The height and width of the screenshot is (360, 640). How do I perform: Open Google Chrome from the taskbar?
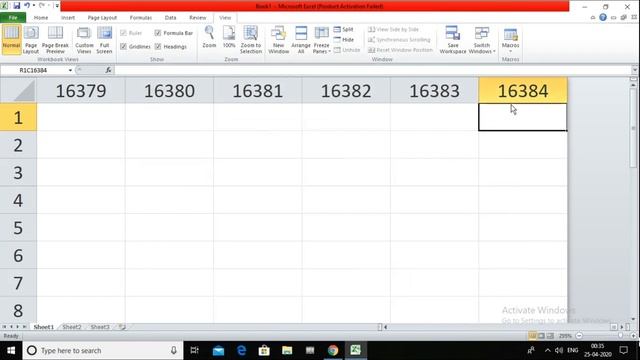333,350
